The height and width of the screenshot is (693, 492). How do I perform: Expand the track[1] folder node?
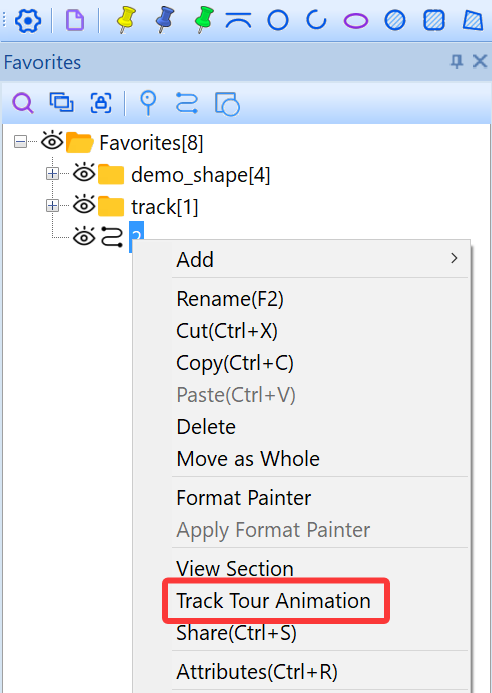52,206
